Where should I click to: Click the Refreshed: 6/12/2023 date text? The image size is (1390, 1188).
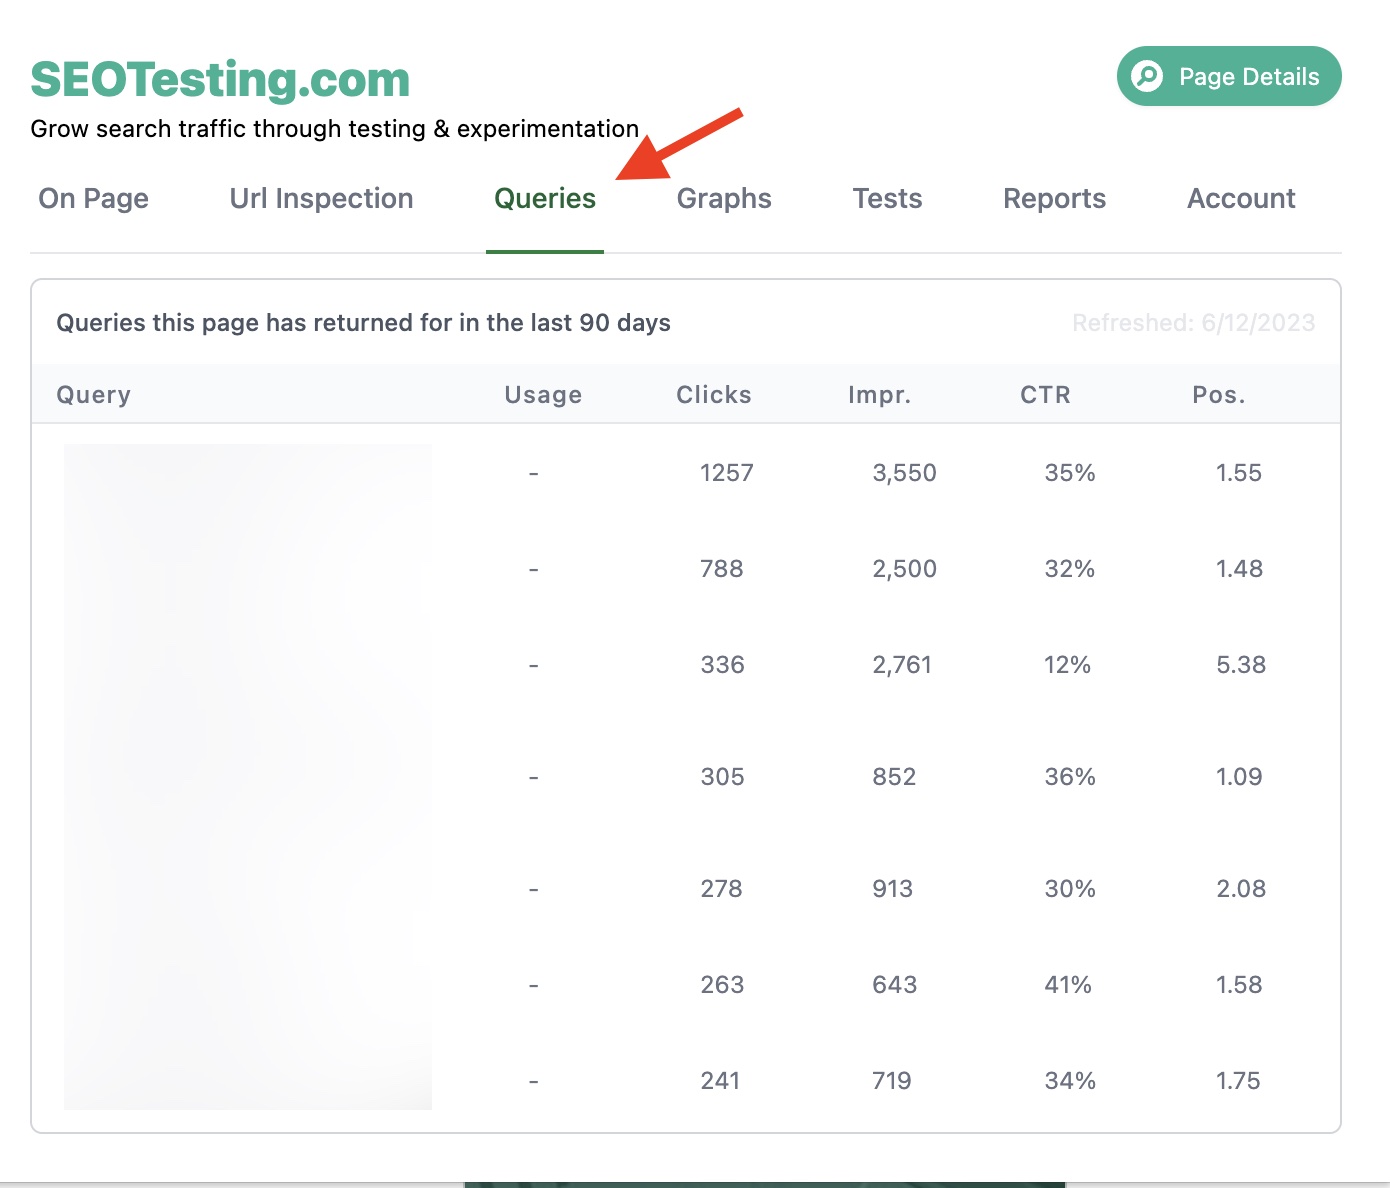click(x=1193, y=323)
